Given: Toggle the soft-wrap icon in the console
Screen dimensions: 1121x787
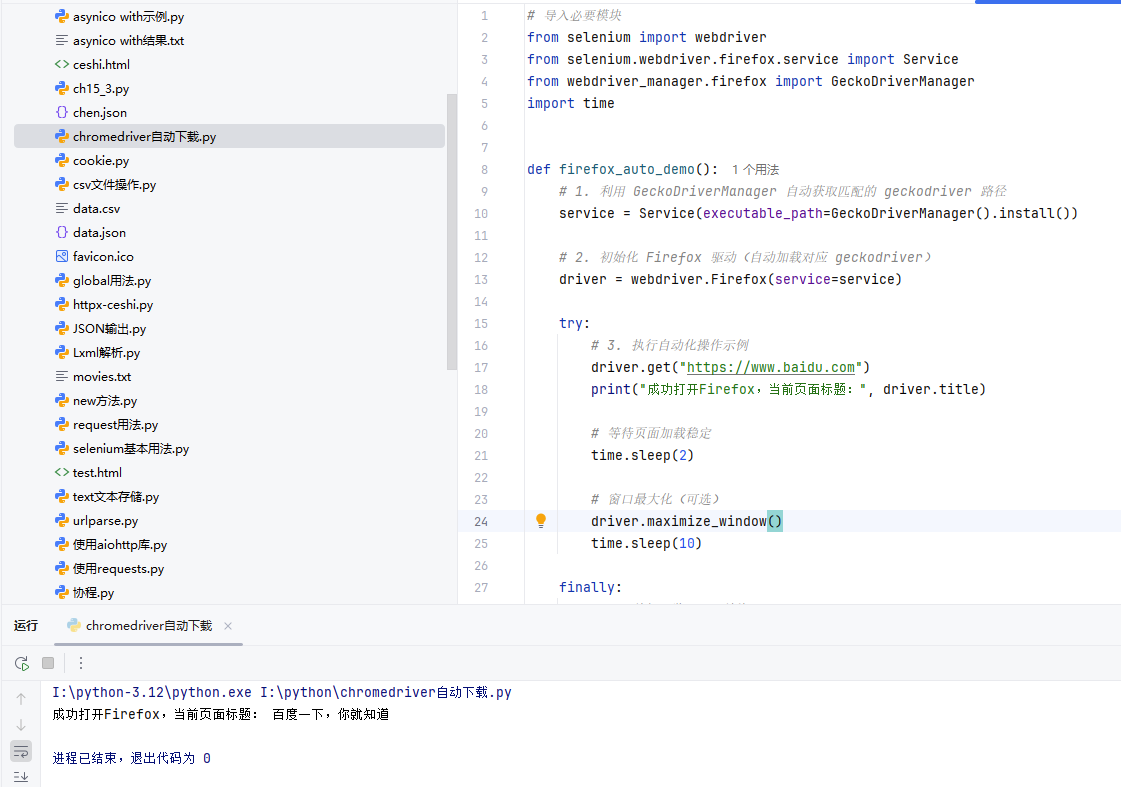Looking at the screenshot, I should click(21, 751).
